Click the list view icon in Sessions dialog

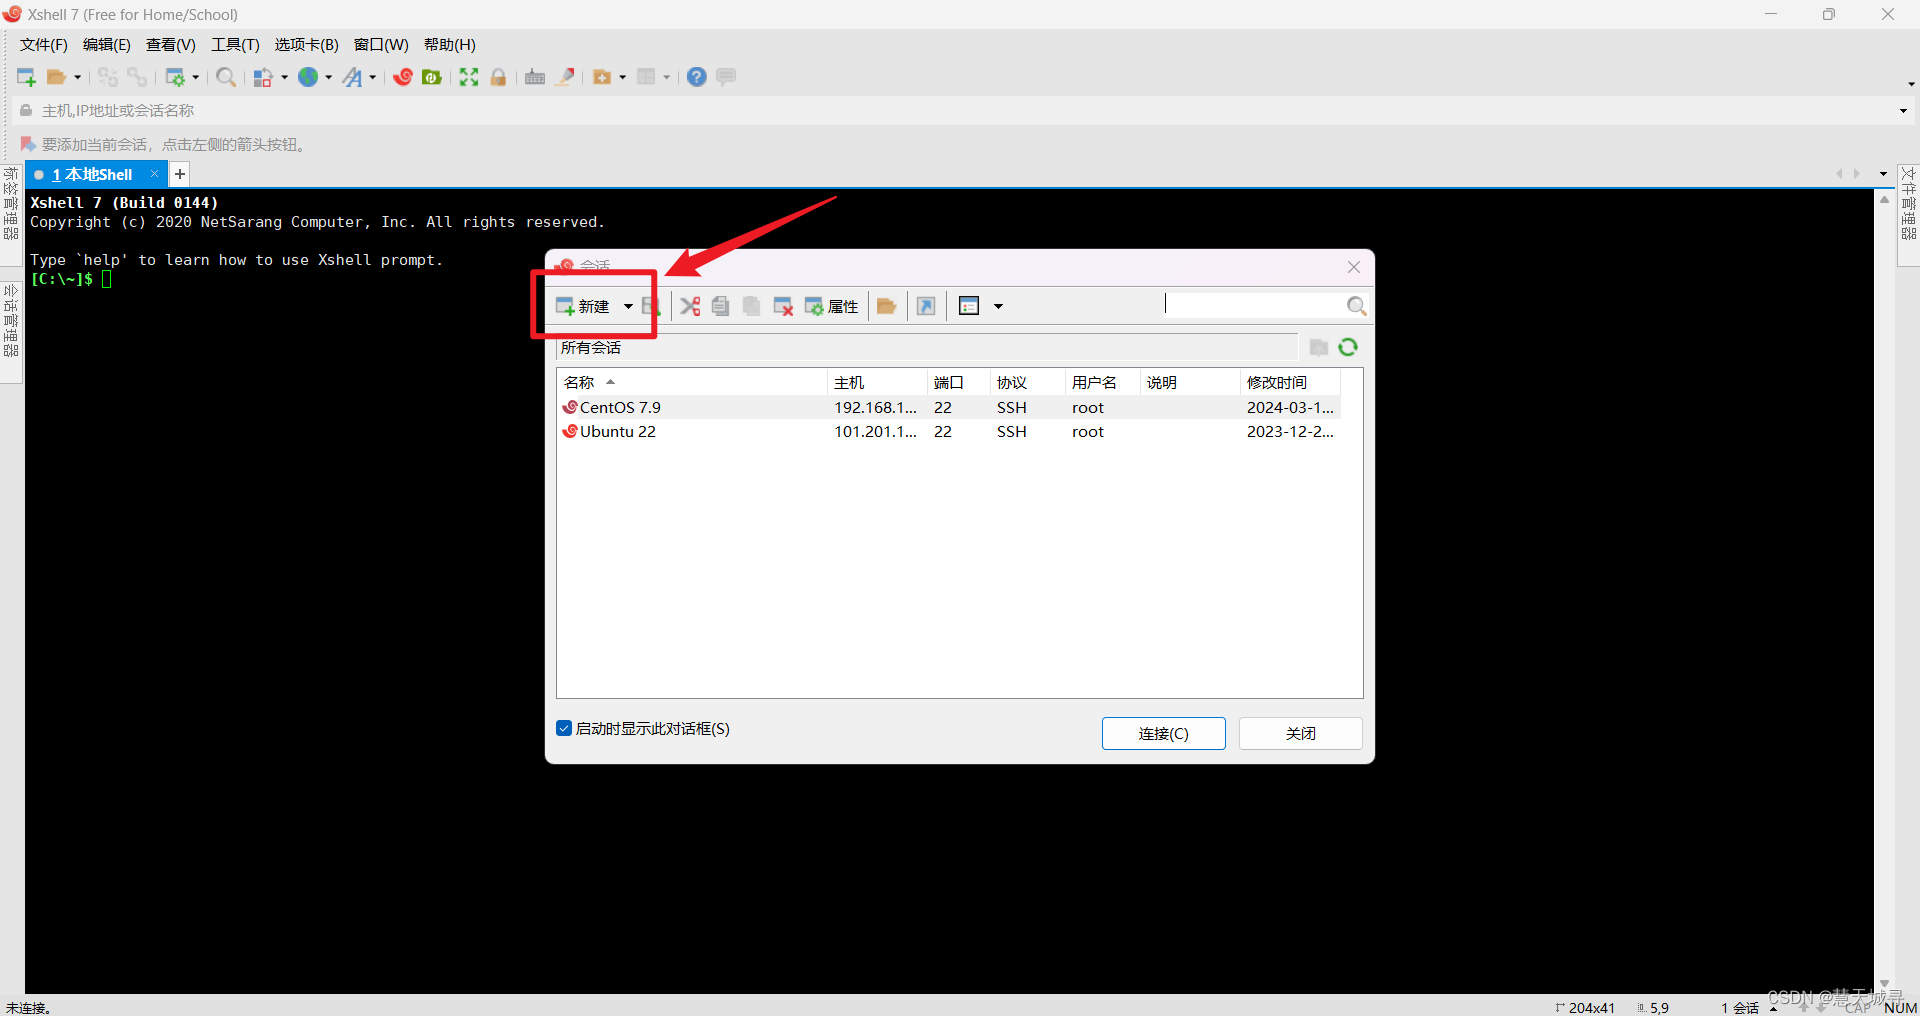click(x=969, y=306)
